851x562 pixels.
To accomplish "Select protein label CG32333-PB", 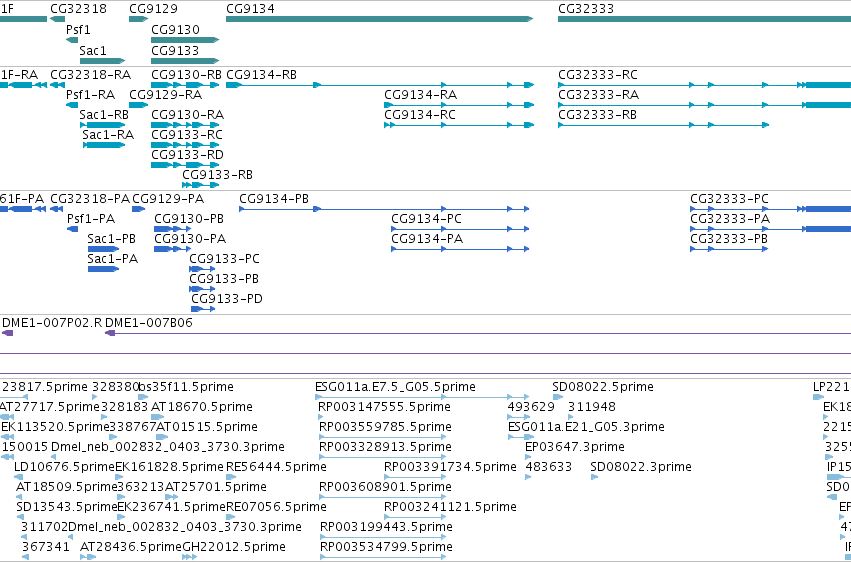I will coord(729,239).
